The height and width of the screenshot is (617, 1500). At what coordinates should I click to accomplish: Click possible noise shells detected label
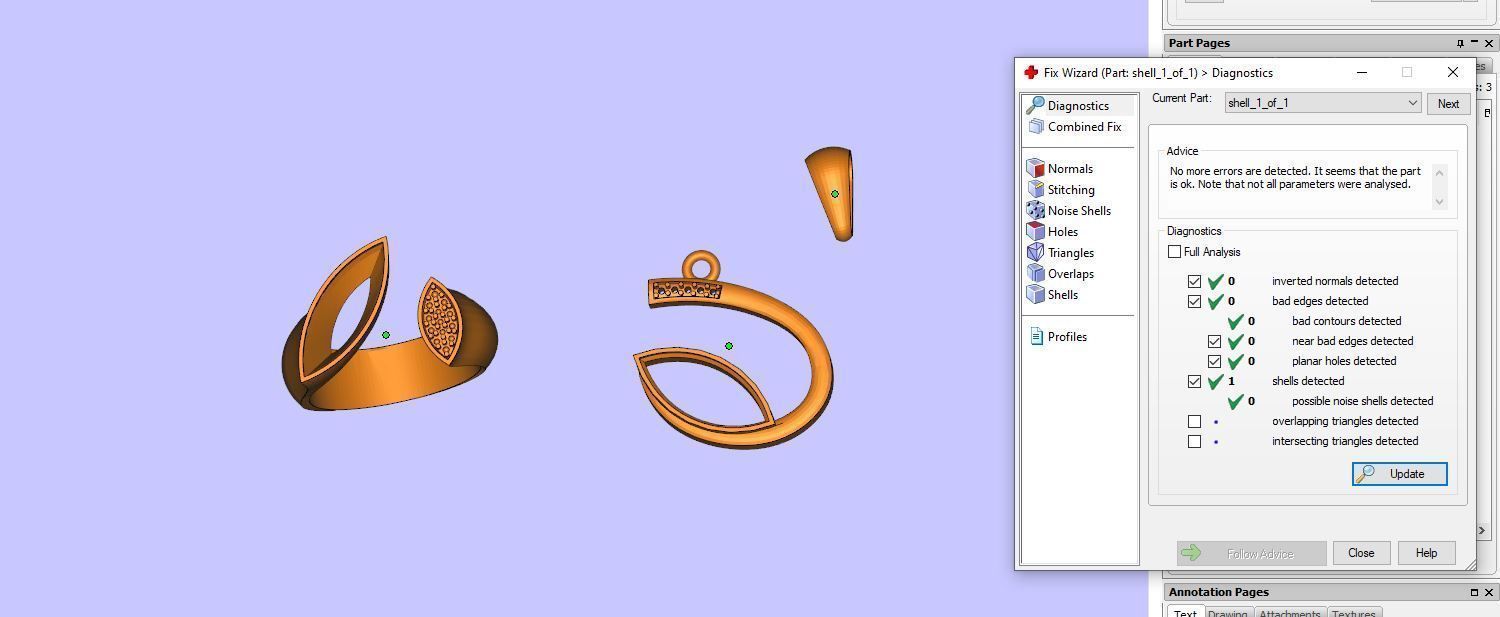1362,401
